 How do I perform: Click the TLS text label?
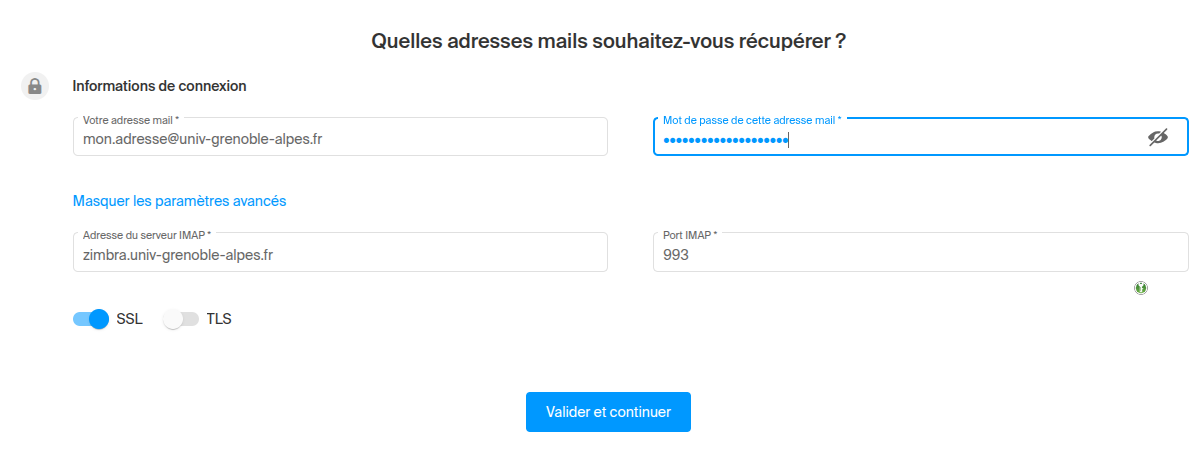coord(219,320)
